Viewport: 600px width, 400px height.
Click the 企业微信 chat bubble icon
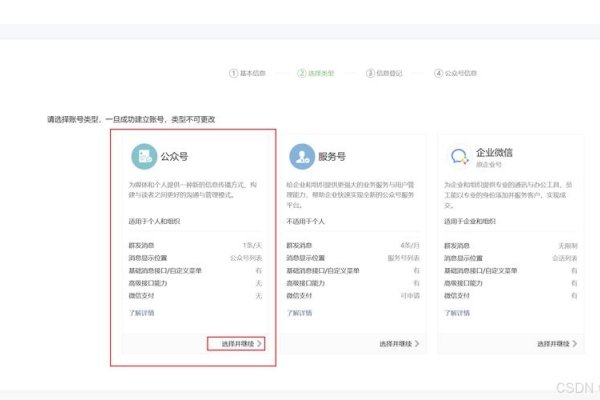click(459, 157)
